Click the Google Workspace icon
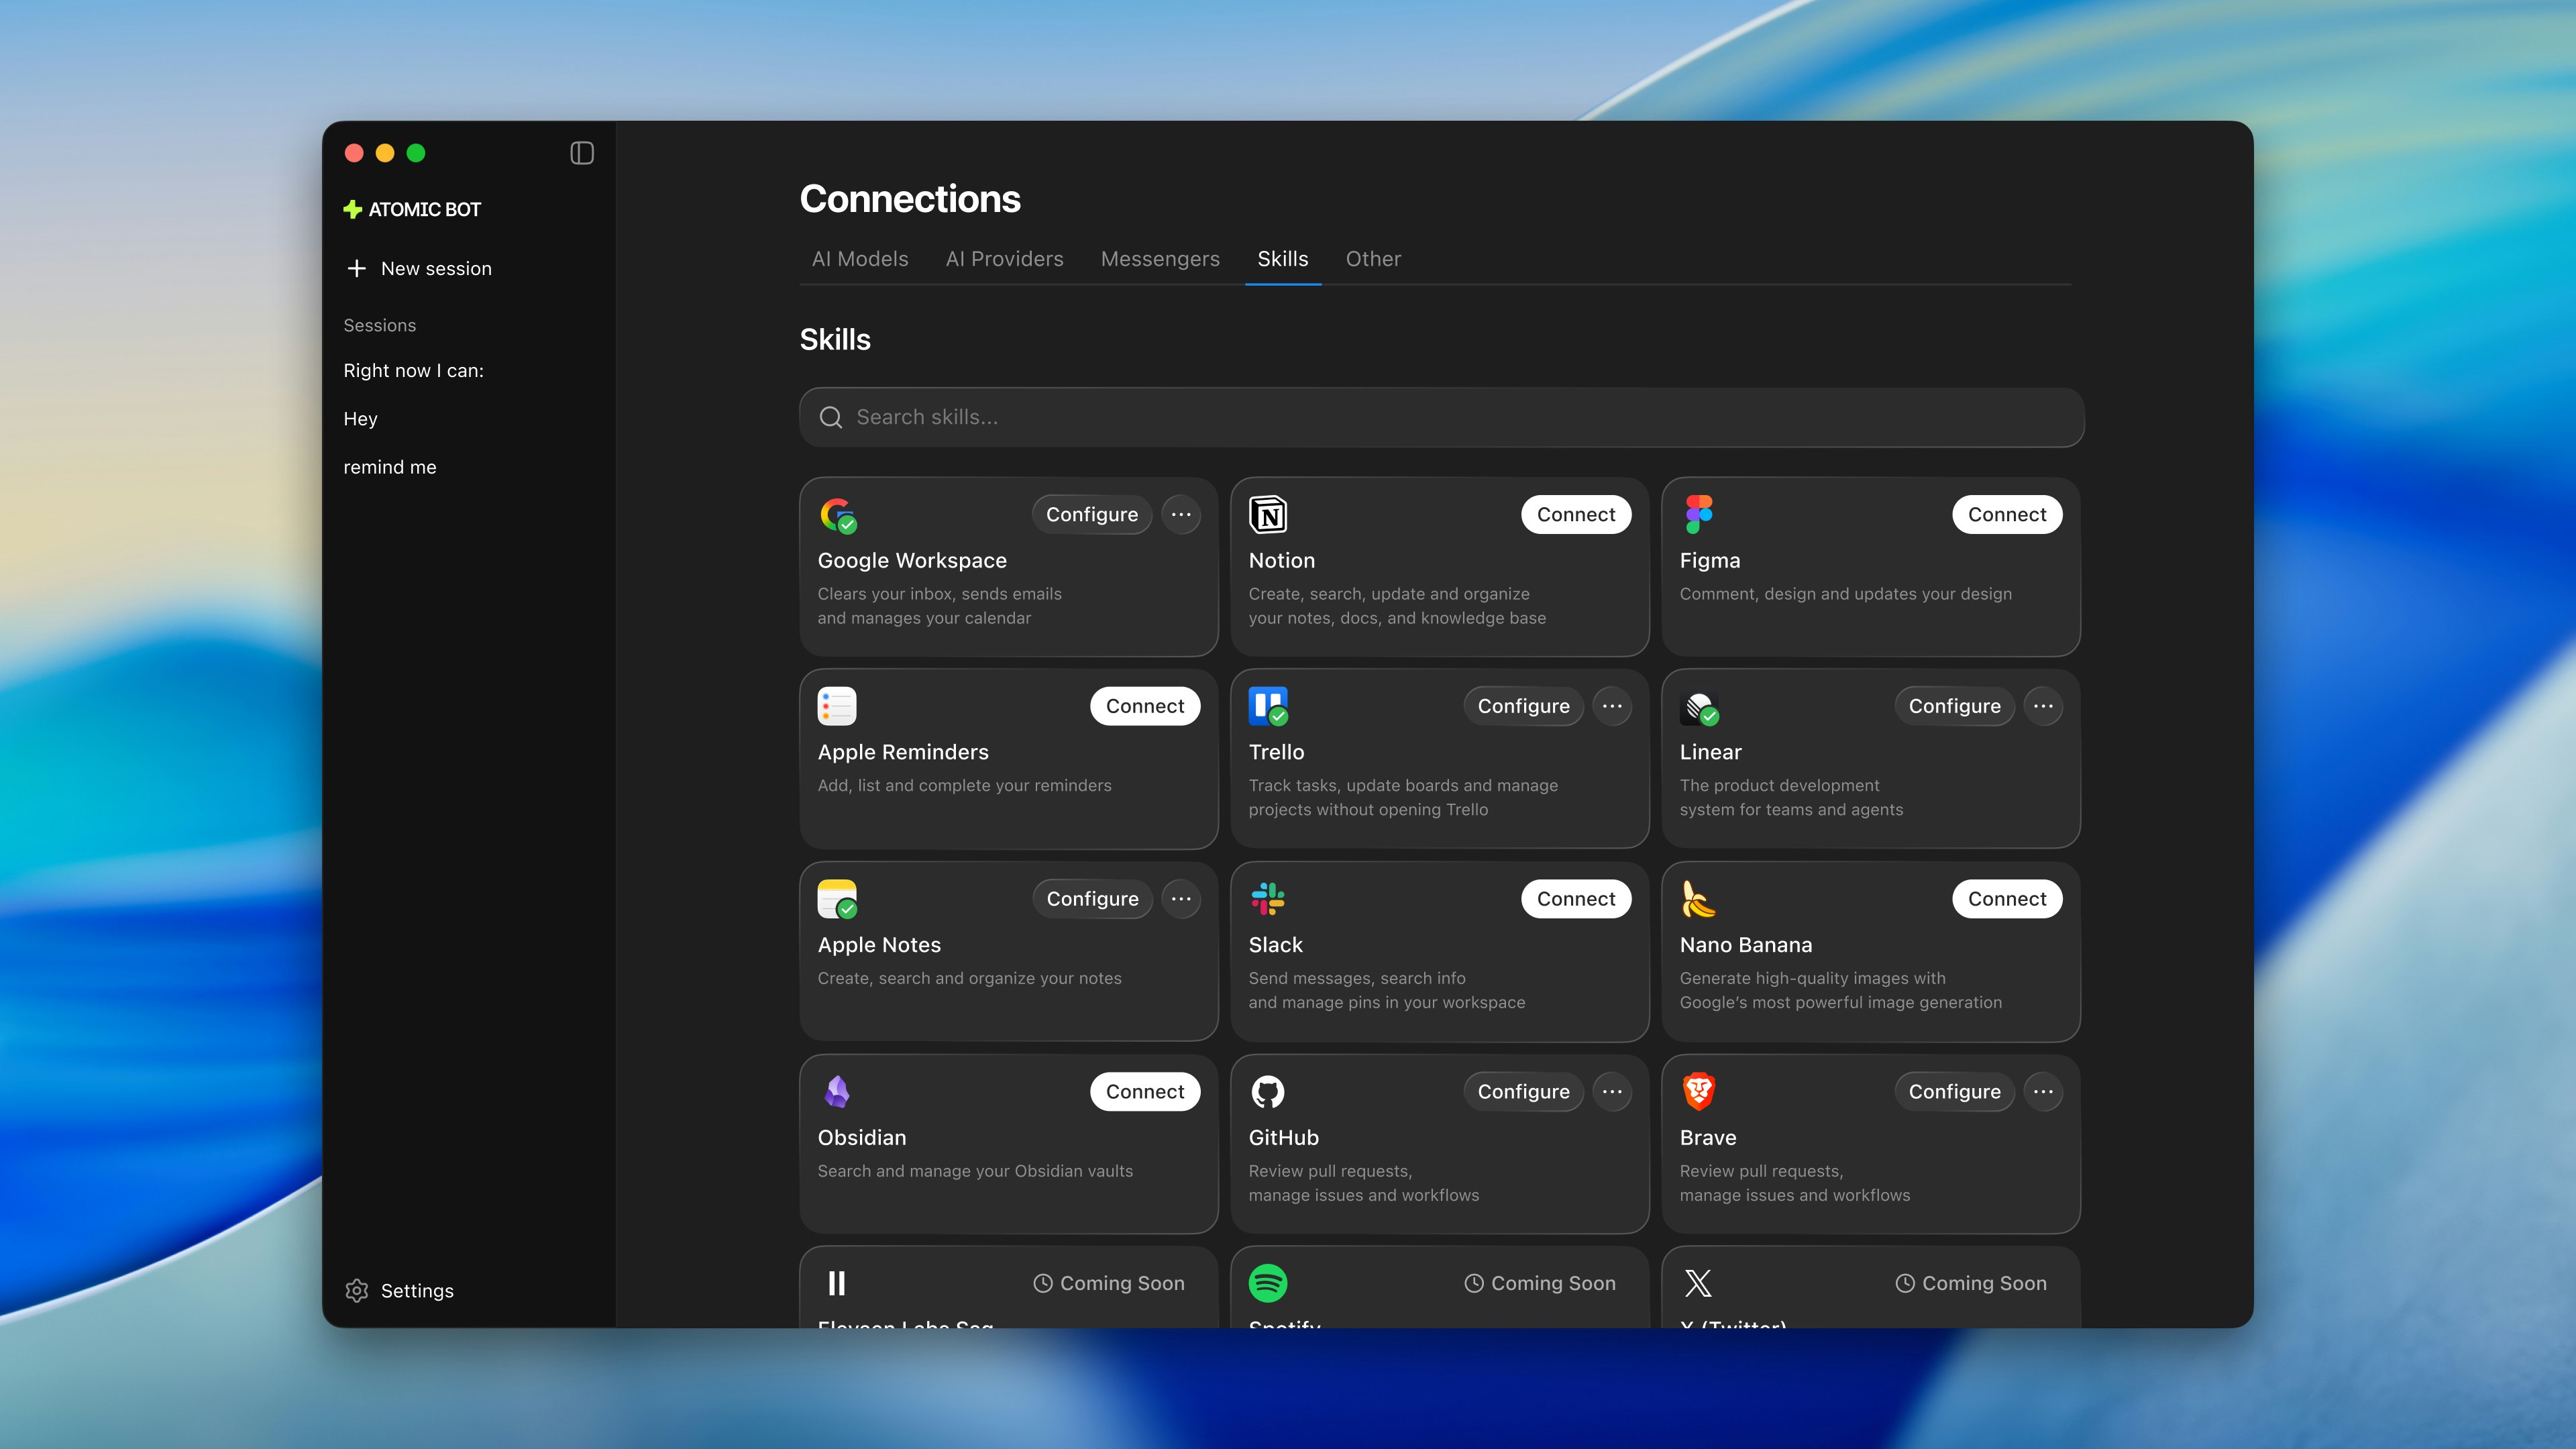The height and width of the screenshot is (1449, 2576). click(837, 514)
